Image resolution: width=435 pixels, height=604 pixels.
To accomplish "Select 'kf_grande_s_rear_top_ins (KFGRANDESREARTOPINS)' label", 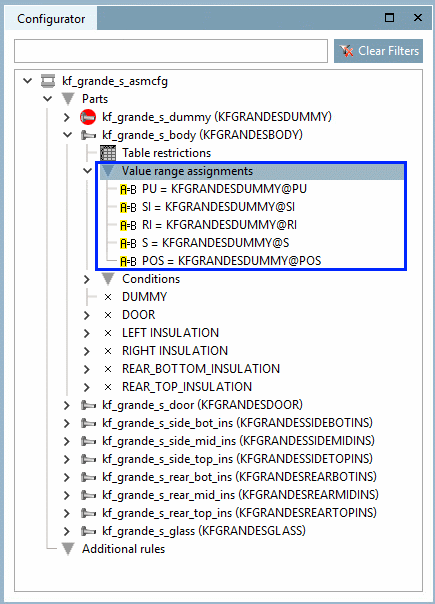I will (x=239, y=513).
